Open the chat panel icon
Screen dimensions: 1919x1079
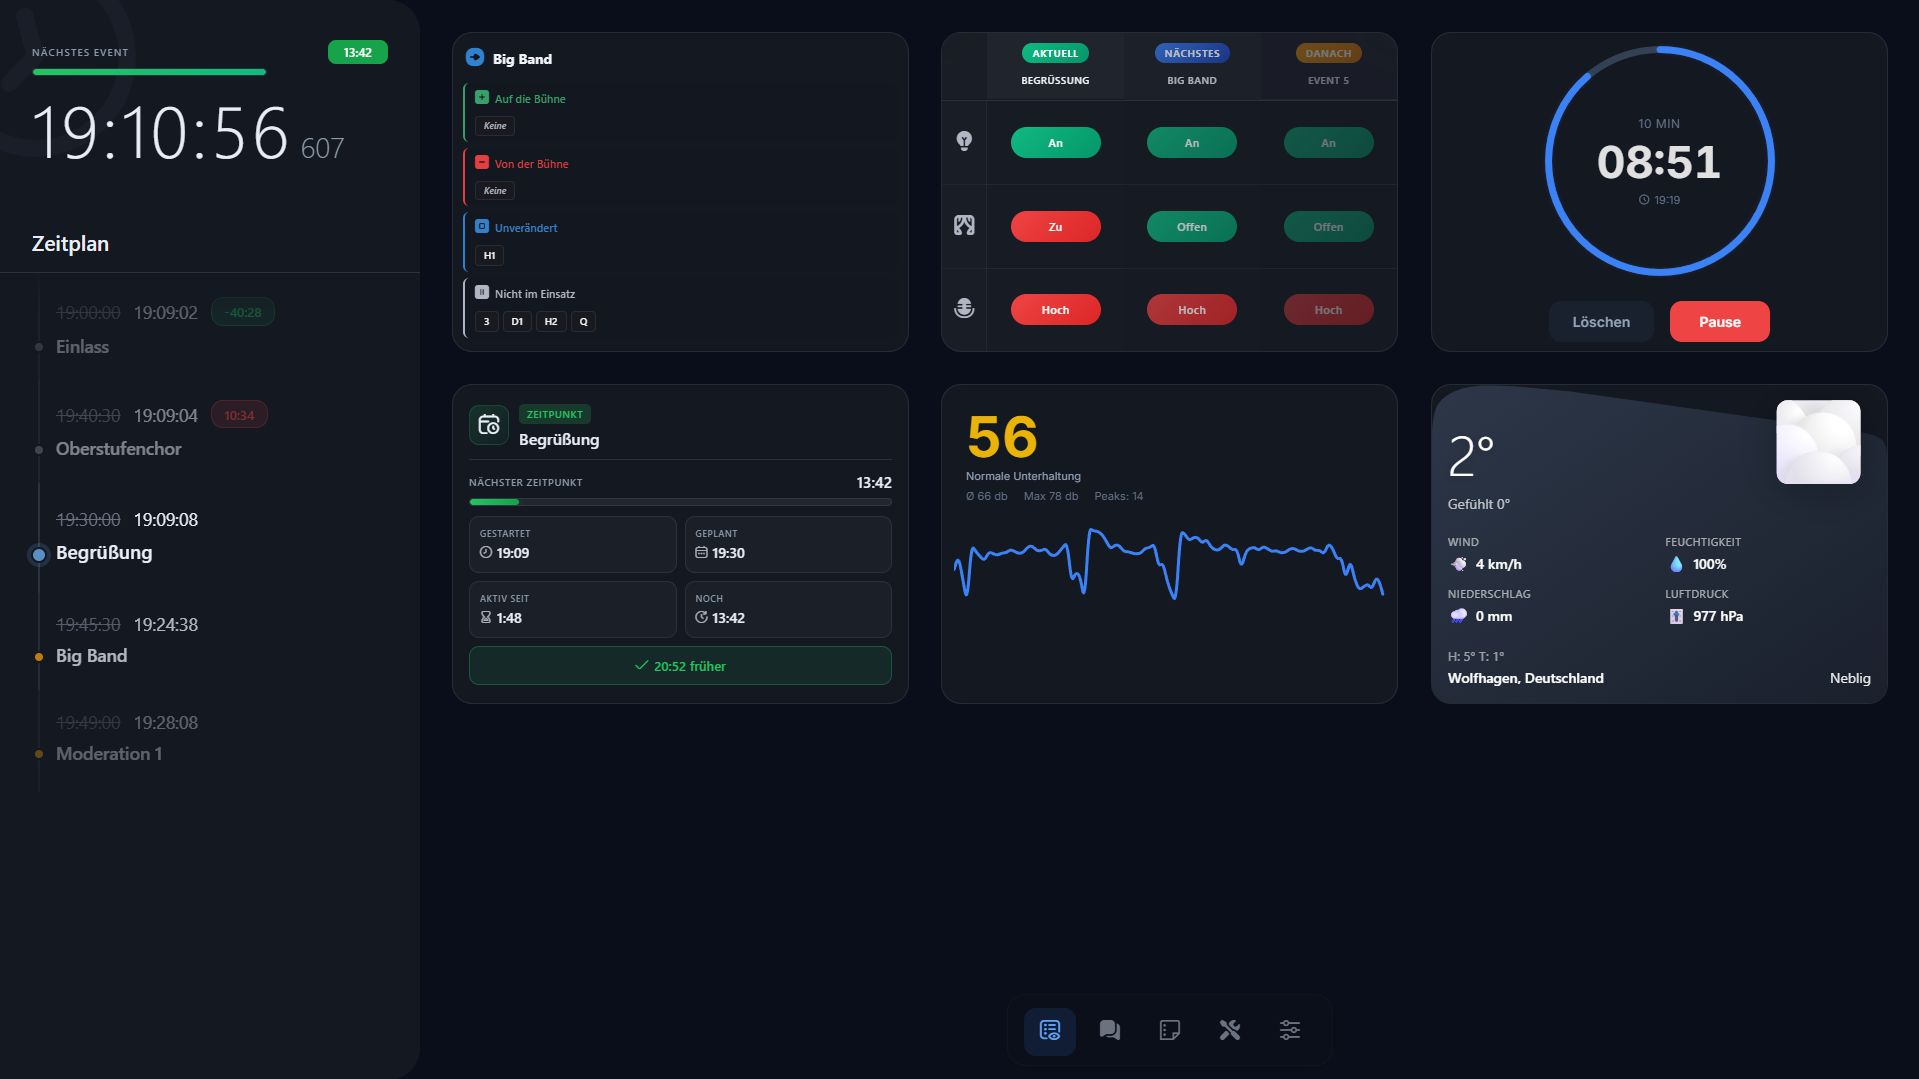pos(1109,1030)
